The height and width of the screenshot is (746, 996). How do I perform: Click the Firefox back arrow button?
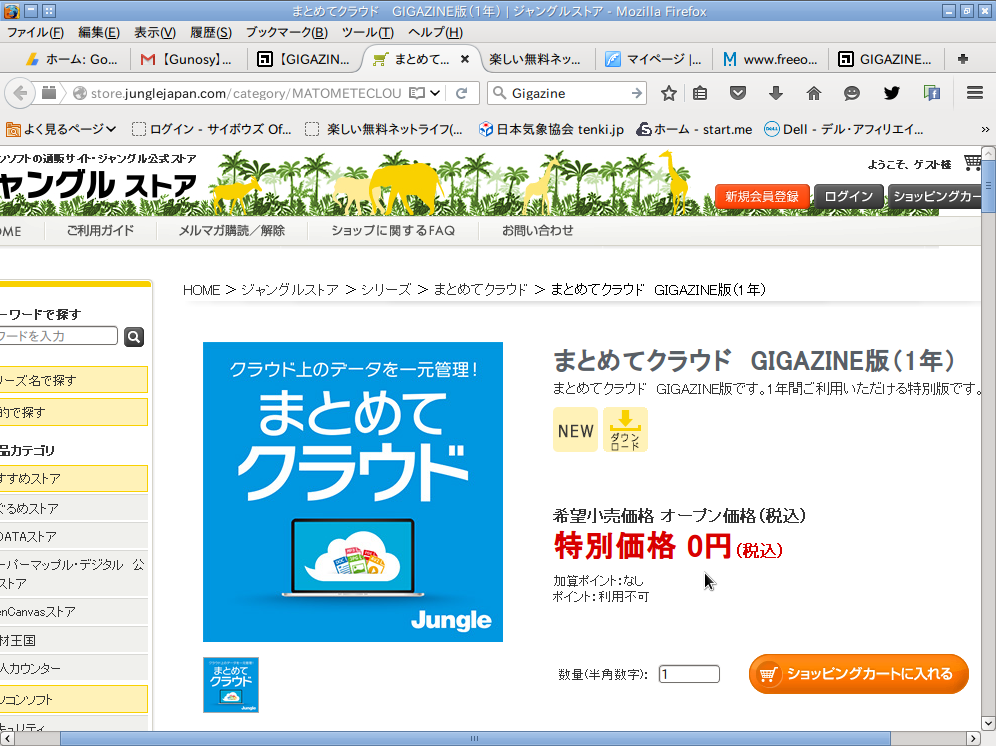click(20, 93)
